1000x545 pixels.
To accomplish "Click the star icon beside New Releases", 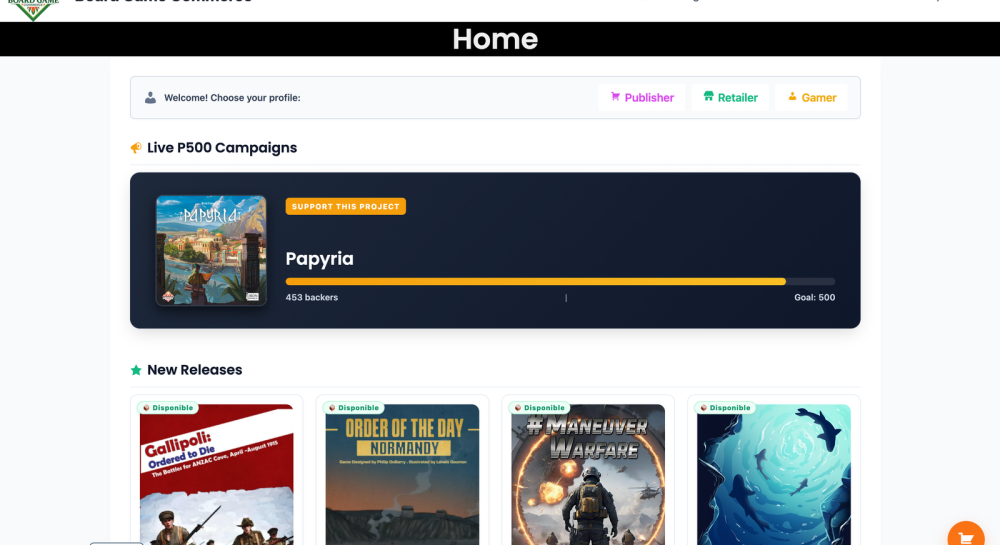I will pos(136,370).
